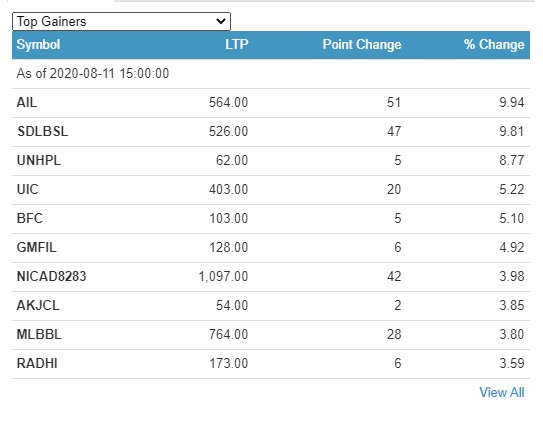Select the UNHPL symbol

click(39, 160)
